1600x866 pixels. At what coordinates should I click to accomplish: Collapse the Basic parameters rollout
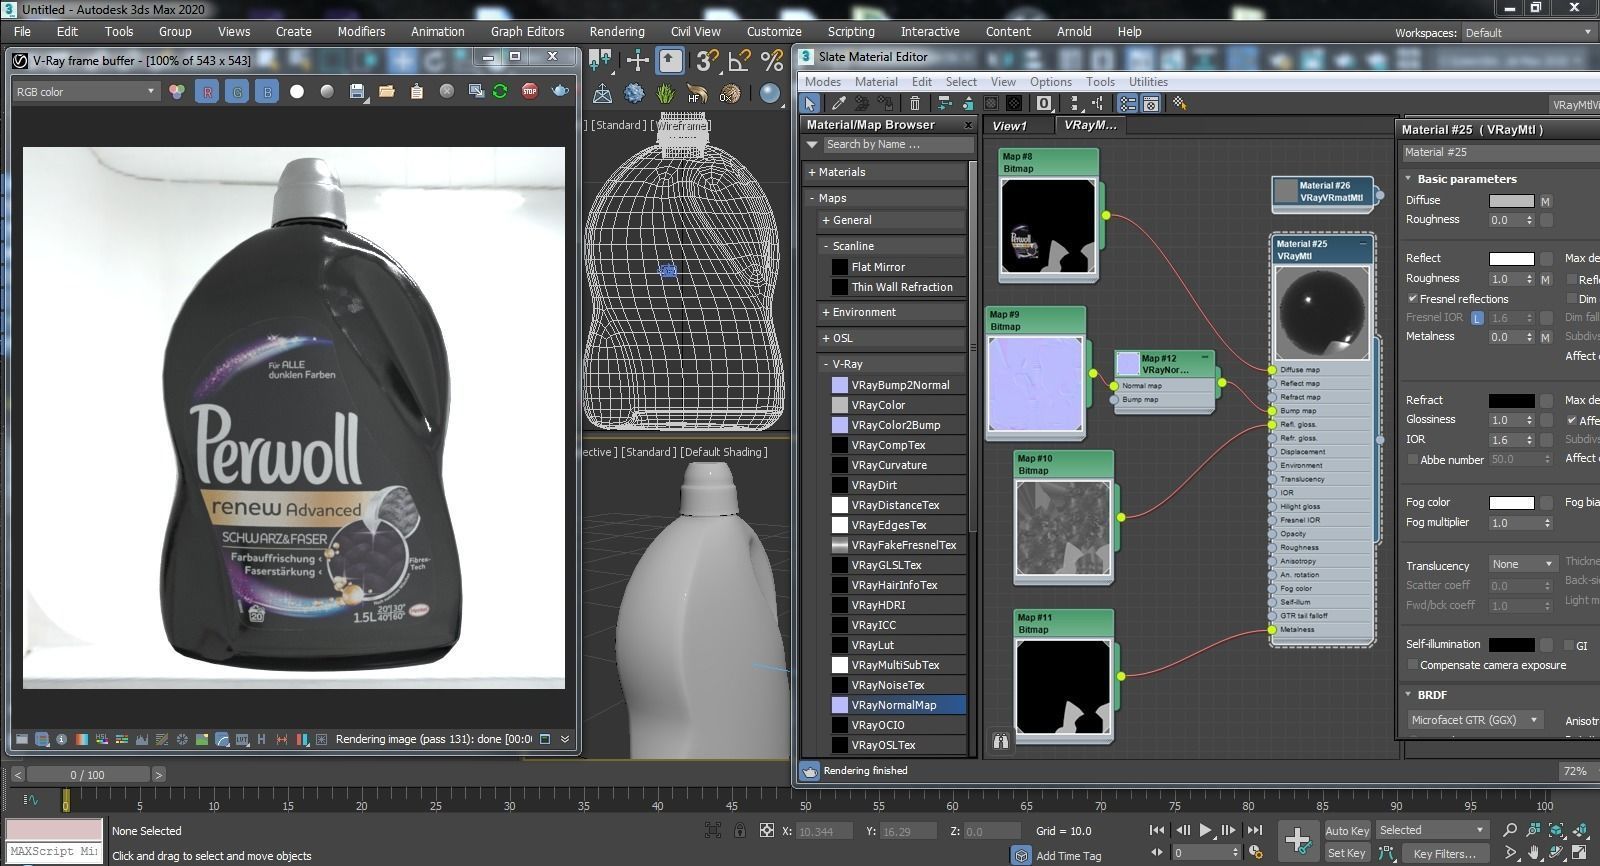click(1466, 179)
